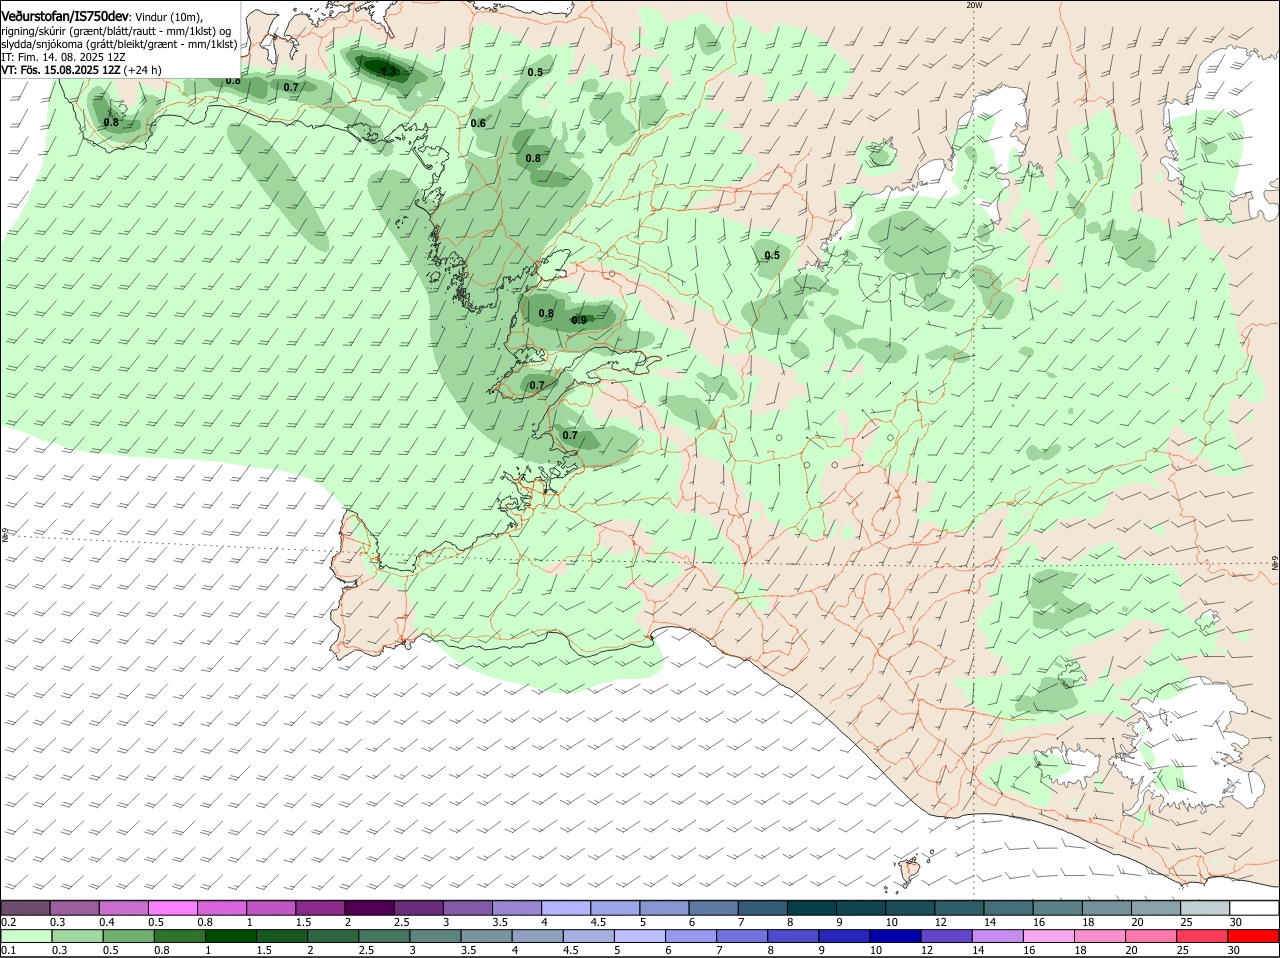Click the 0.3 light green rain swatch
Viewport: 1280px width, 958px height.
coord(76,937)
